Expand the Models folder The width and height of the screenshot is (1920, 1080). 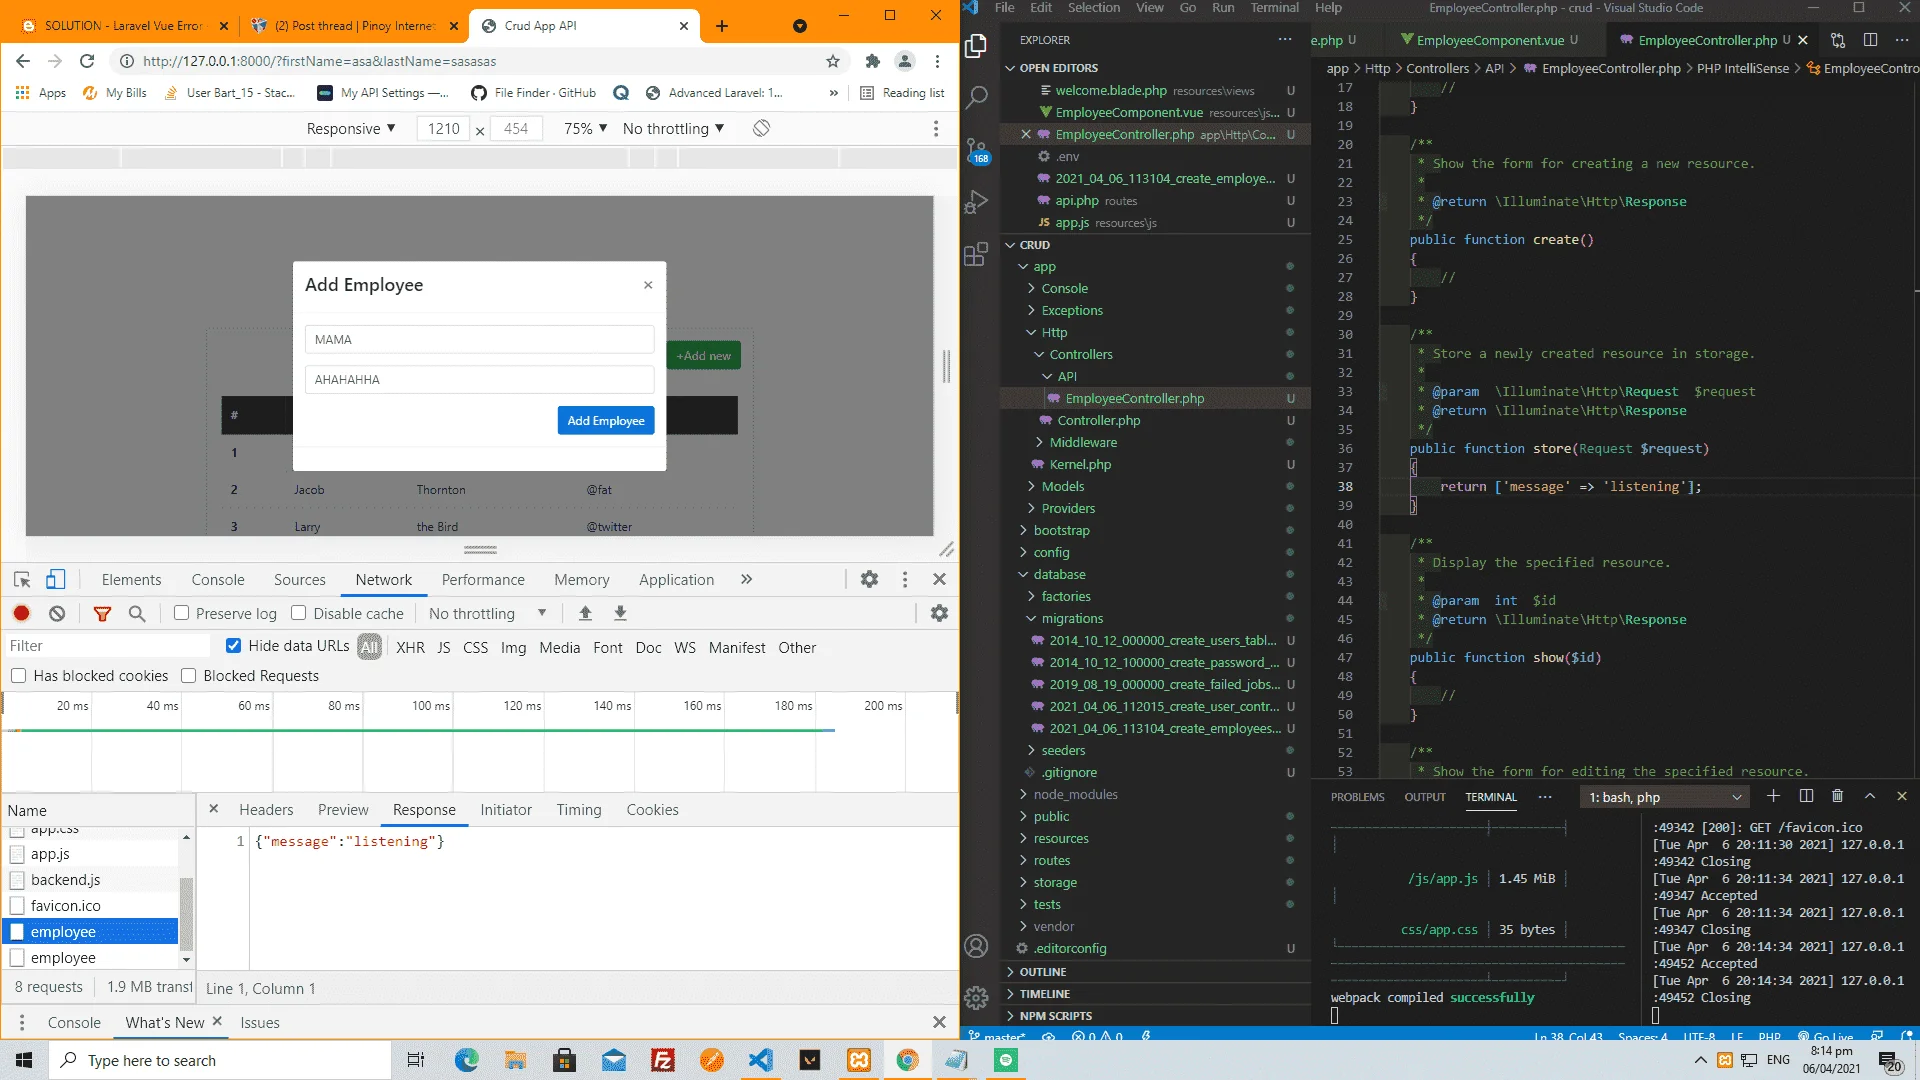[1062, 486]
